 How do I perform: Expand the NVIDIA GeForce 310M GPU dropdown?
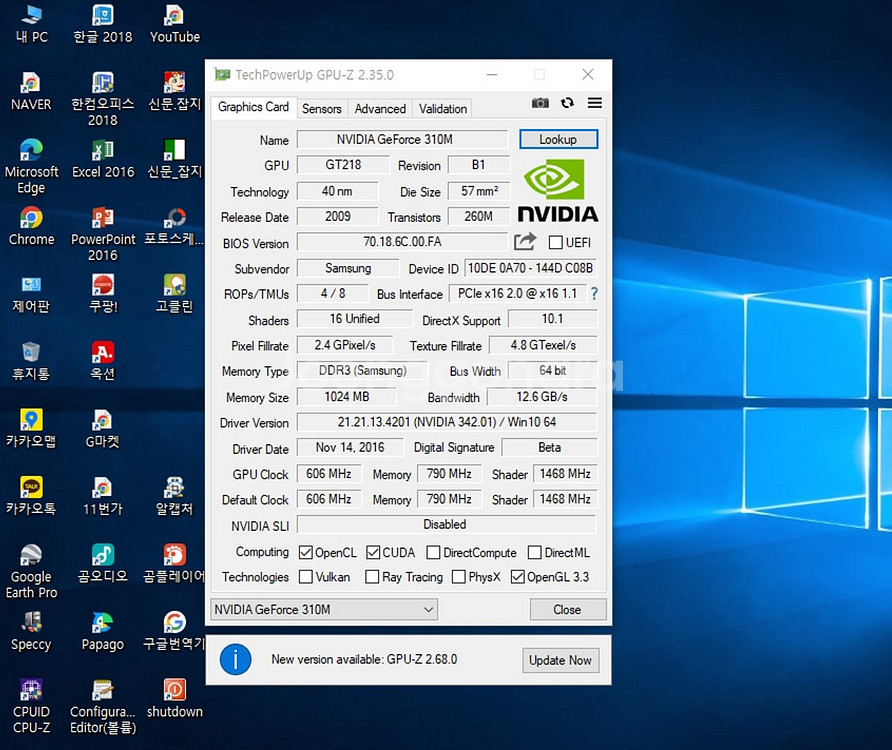click(324, 609)
